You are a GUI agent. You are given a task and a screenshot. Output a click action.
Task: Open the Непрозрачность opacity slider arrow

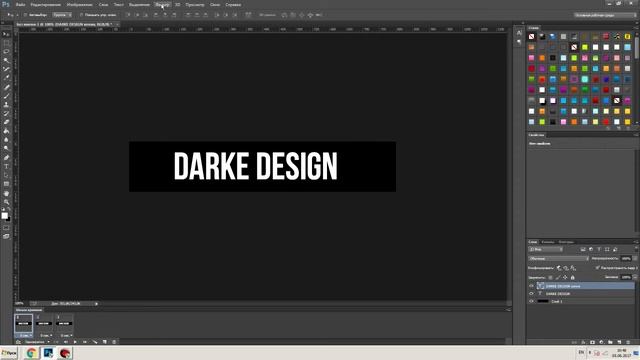(x=635, y=258)
